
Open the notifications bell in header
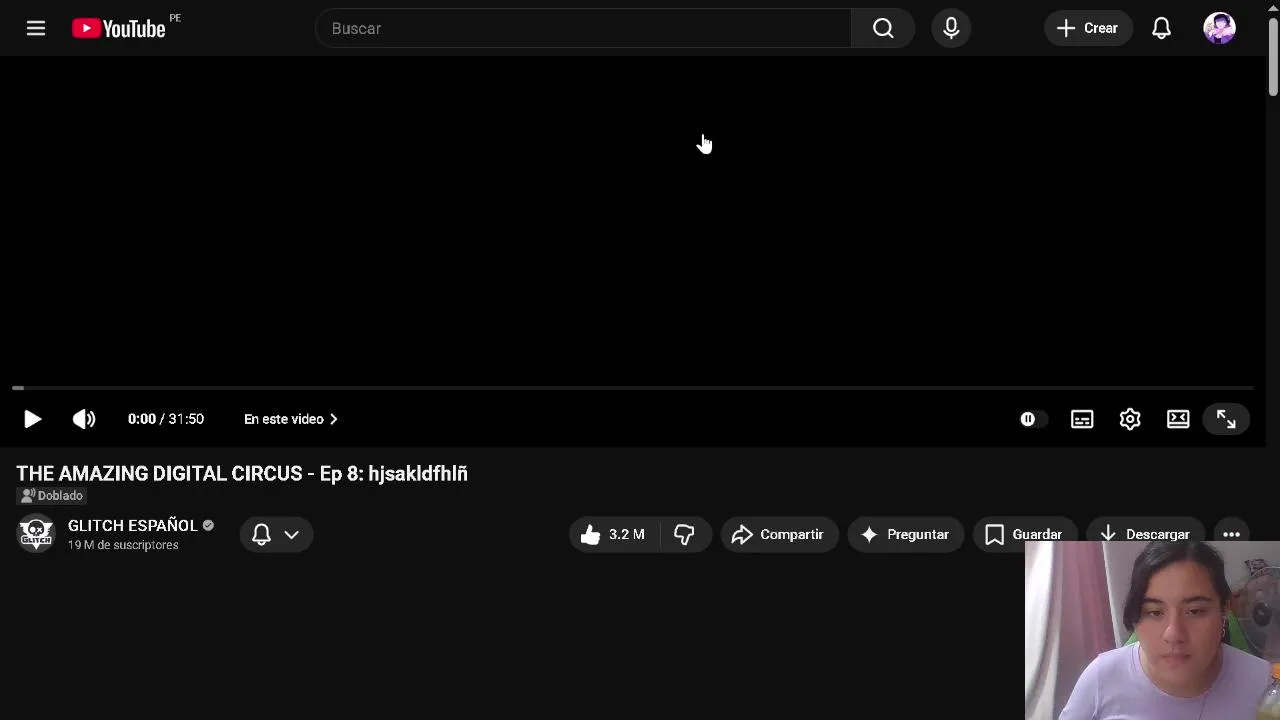pyautogui.click(x=1161, y=28)
